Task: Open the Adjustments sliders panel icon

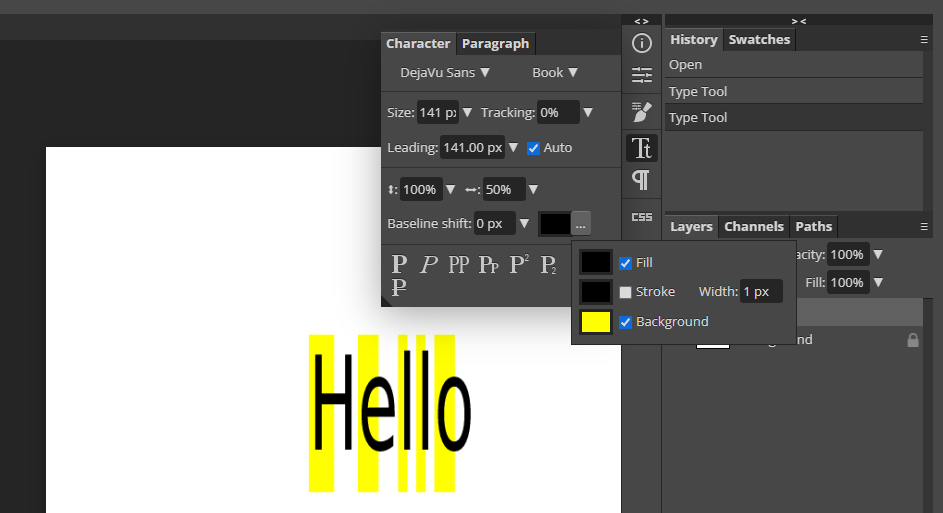Action: [642, 75]
